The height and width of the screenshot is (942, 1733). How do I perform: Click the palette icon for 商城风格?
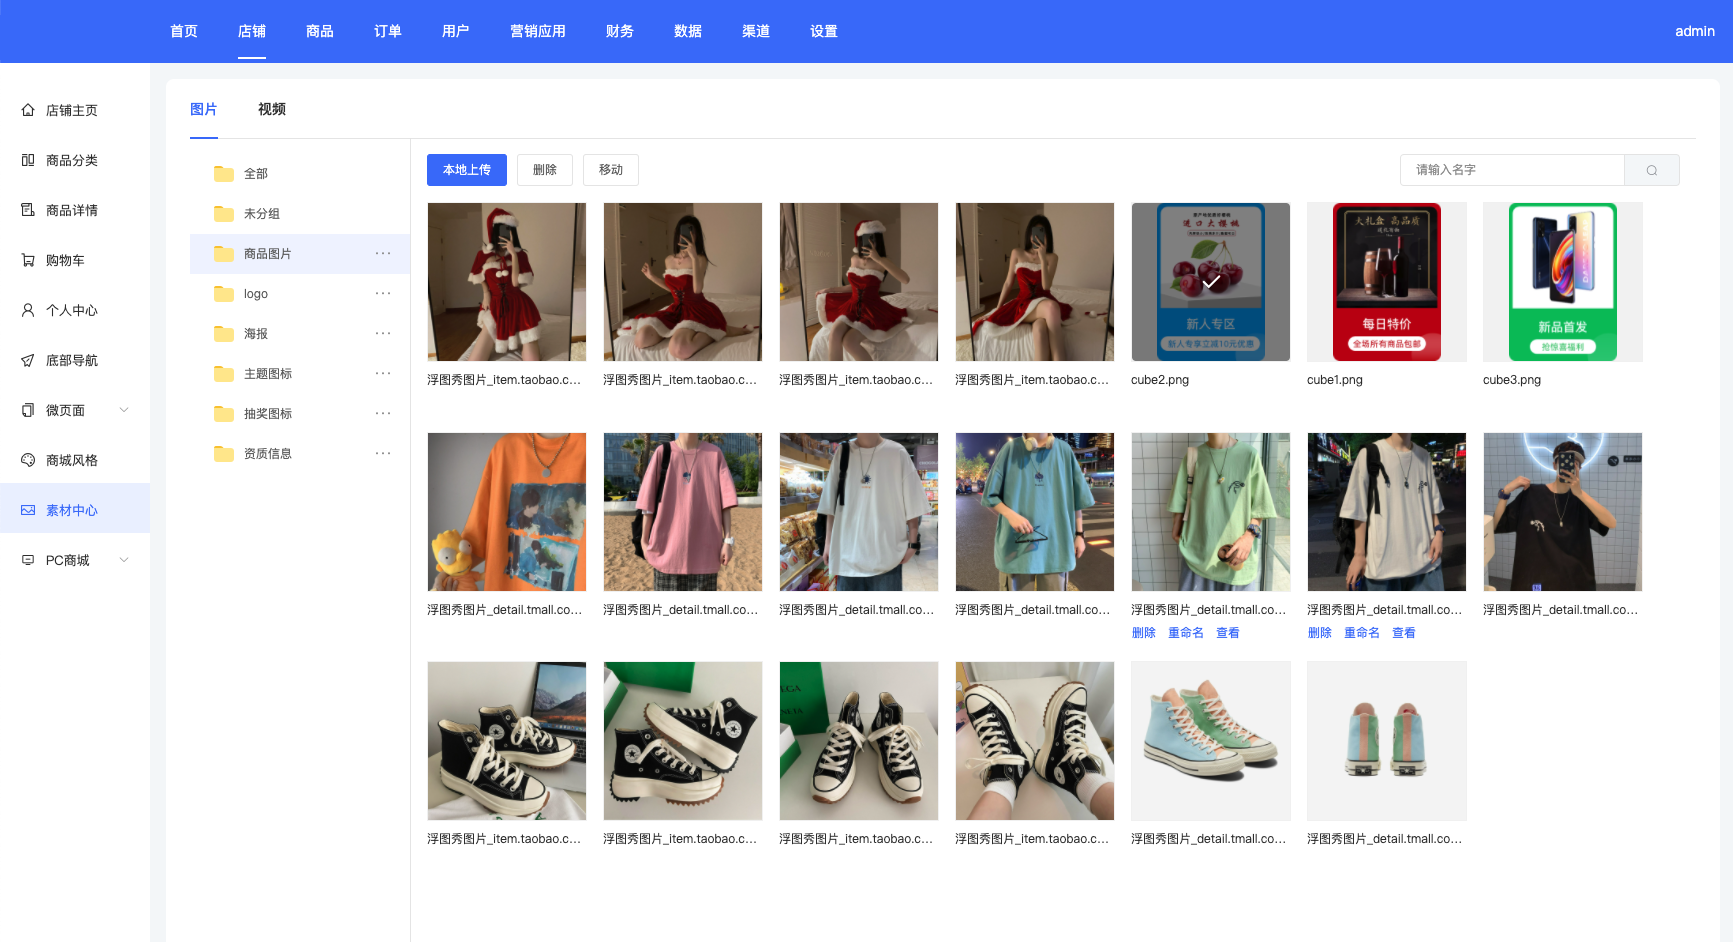pos(28,460)
